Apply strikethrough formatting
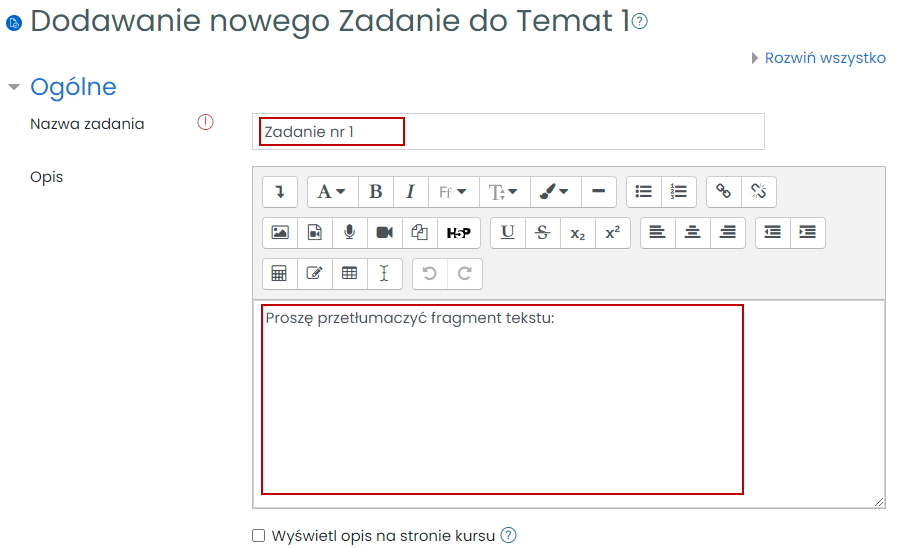The image size is (903, 548). (542, 232)
